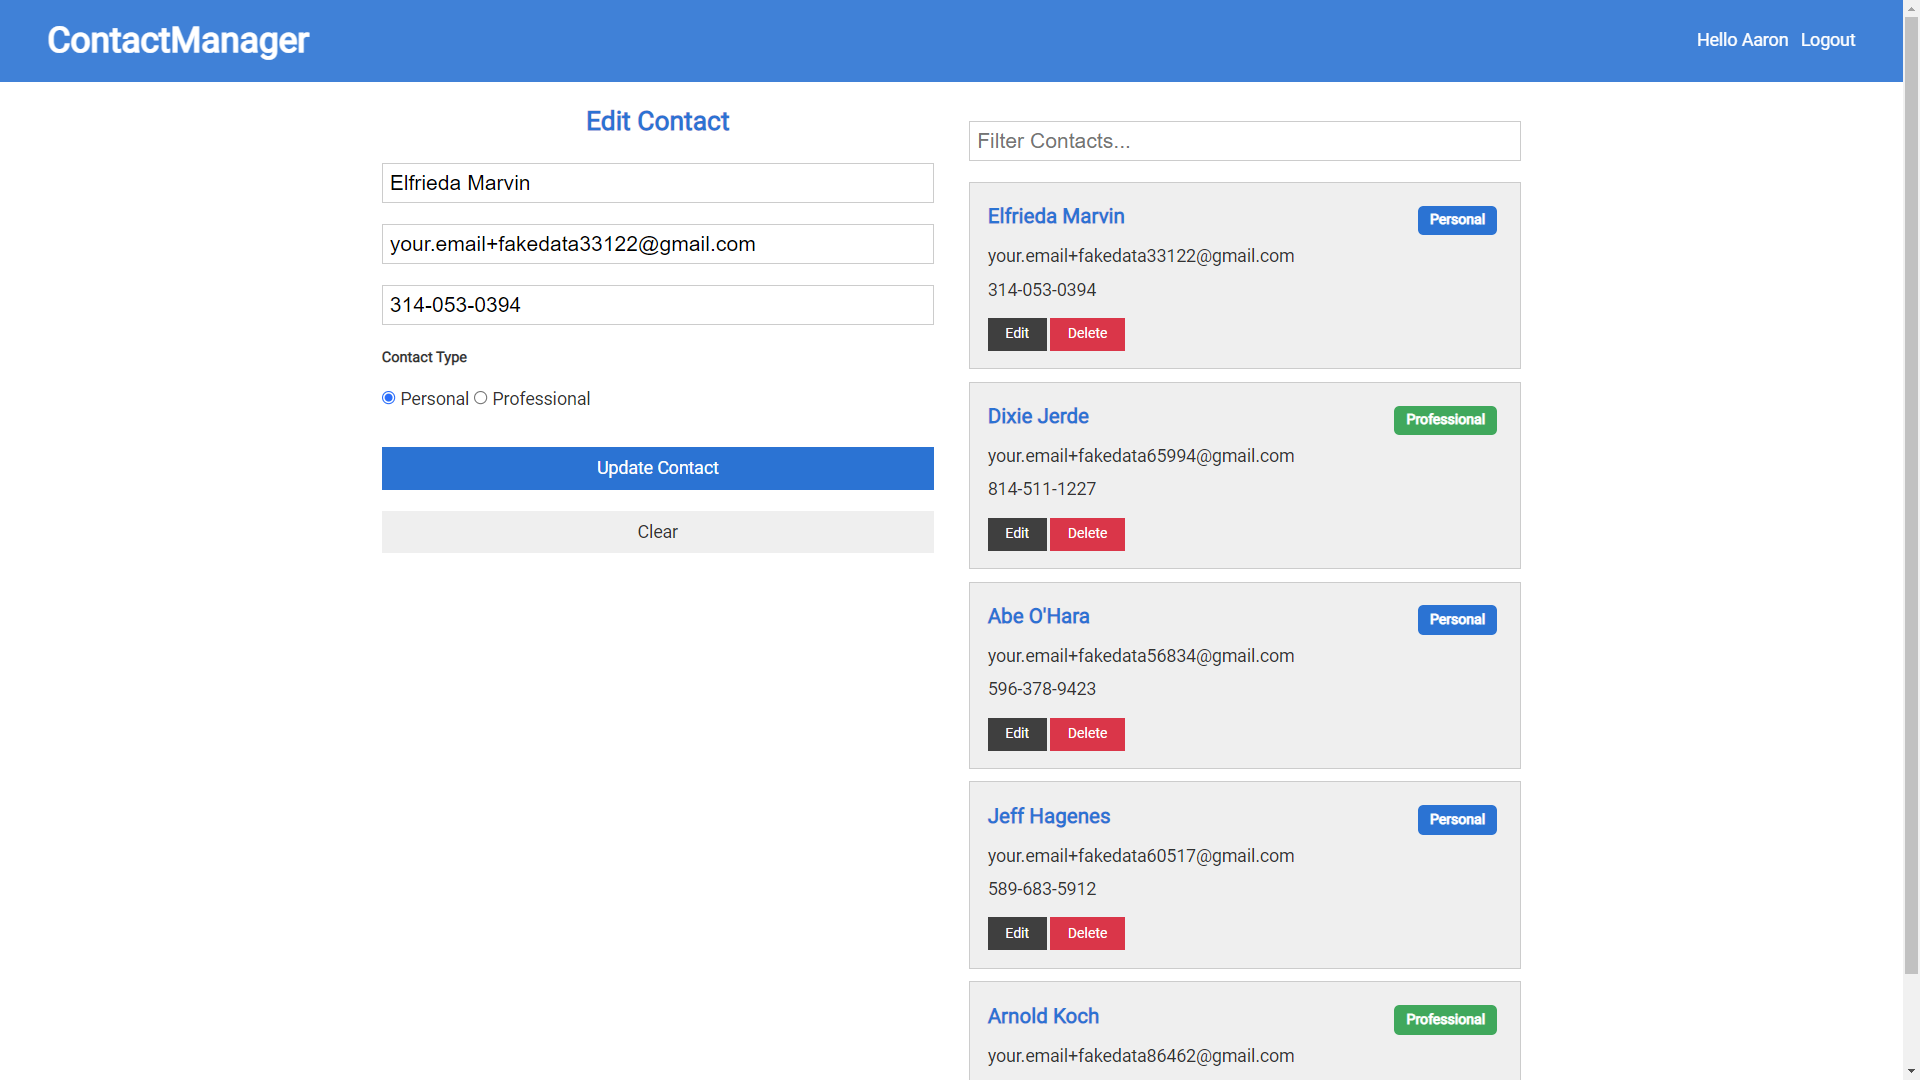Click the Edit button for Dixie Jerde
This screenshot has height=1080, width=1920.
tap(1015, 533)
